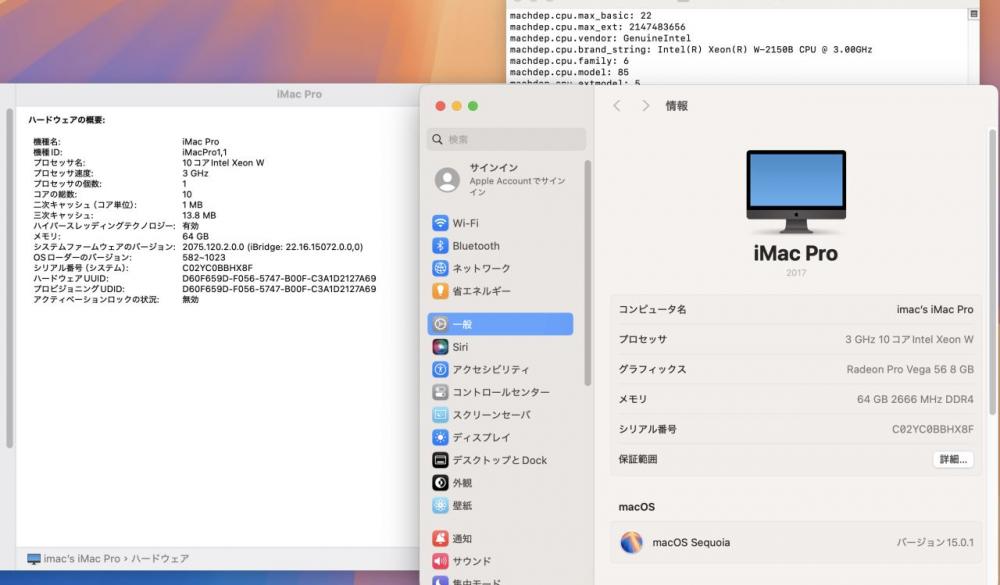1000x585 pixels.
Task: Click the 詳細... warranty button
Action: [x=953, y=459]
